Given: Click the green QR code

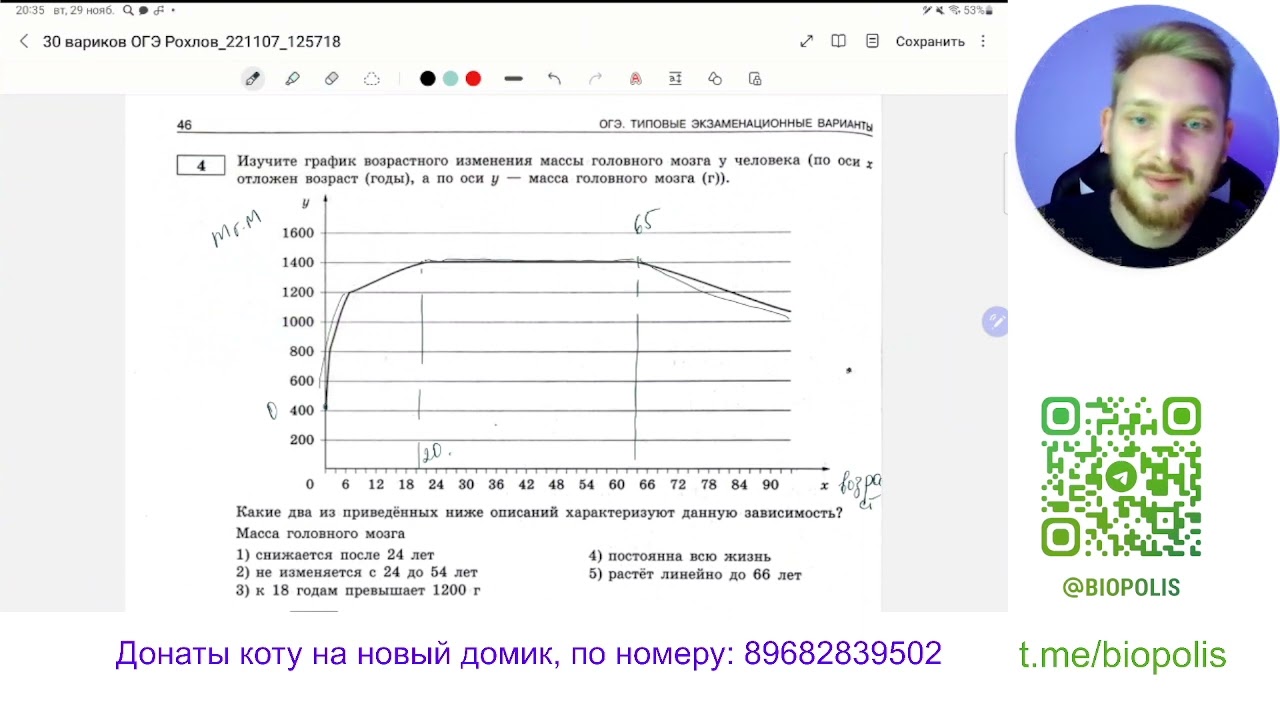Looking at the screenshot, I should coord(1121,477).
